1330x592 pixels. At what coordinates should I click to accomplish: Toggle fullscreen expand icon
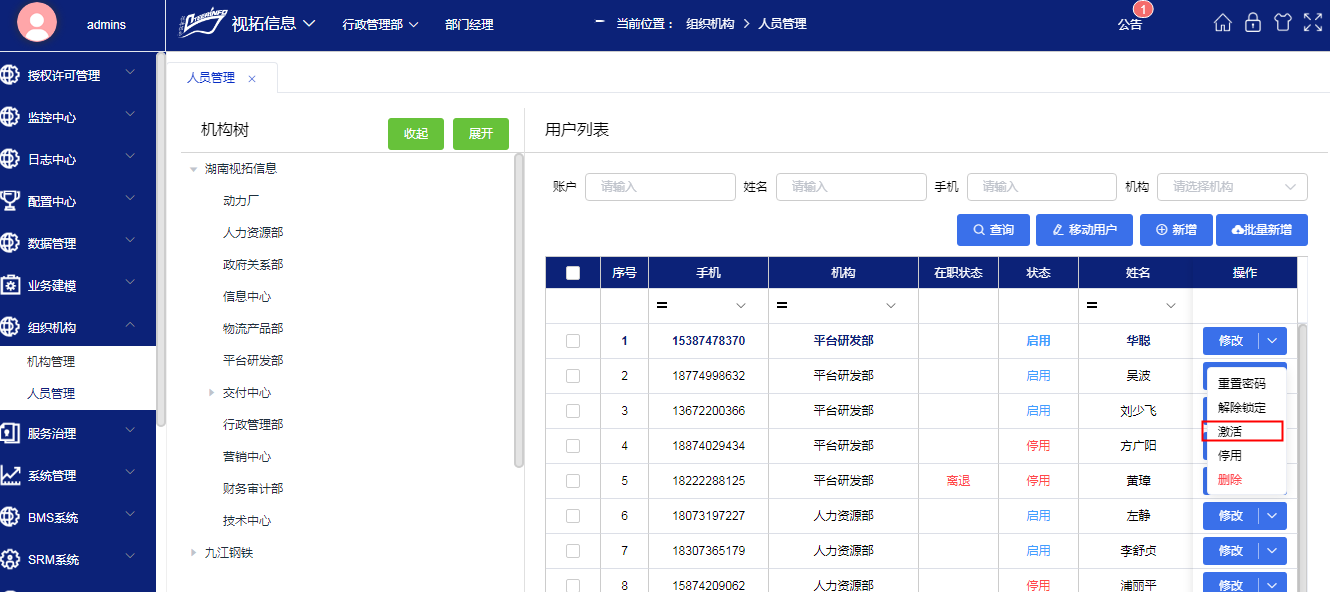tap(1313, 23)
